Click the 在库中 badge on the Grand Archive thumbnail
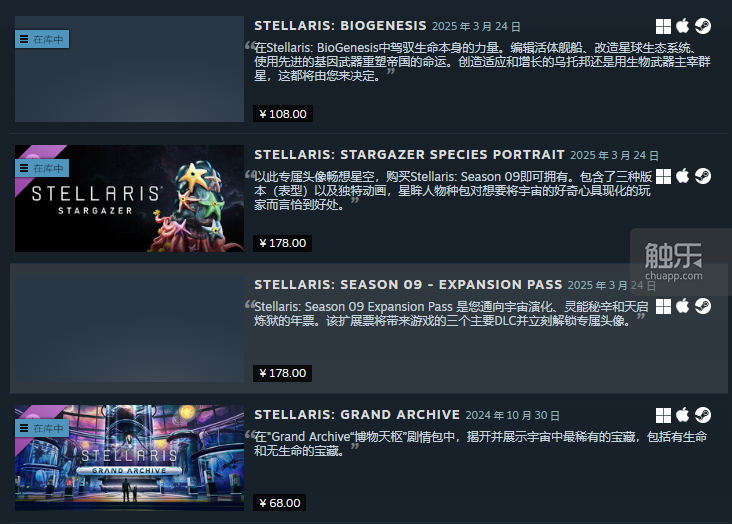This screenshot has width=732, height=524. [42, 428]
